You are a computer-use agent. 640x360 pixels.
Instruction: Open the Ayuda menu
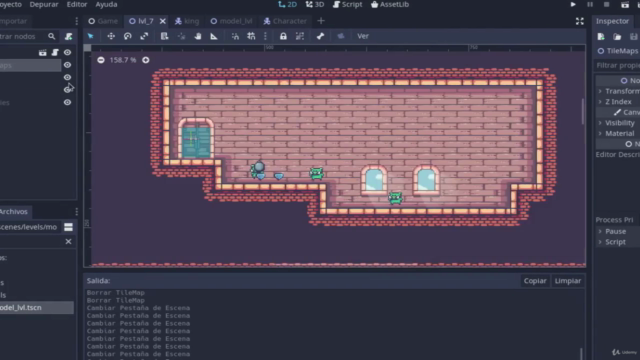point(106,4)
